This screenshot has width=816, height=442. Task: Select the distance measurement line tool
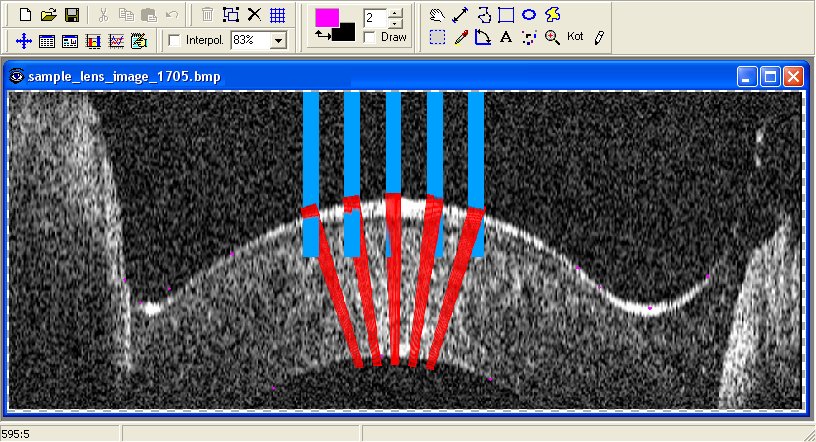[460, 15]
